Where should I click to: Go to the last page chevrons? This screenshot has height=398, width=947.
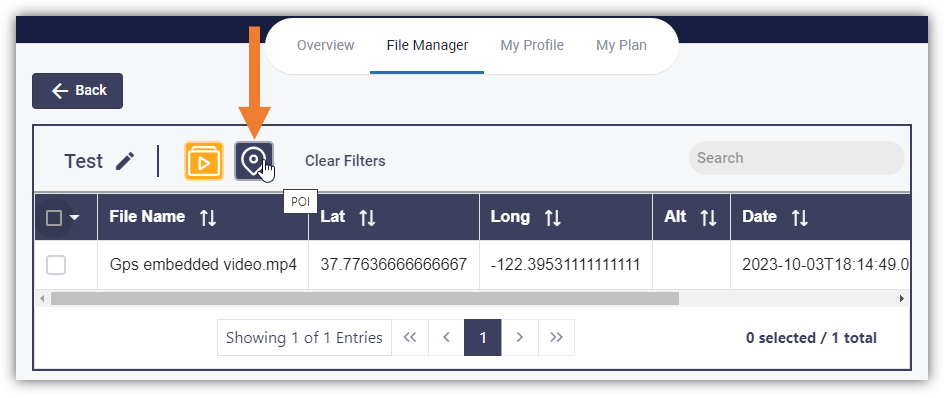pyautogui.click(x=556, y=338)
